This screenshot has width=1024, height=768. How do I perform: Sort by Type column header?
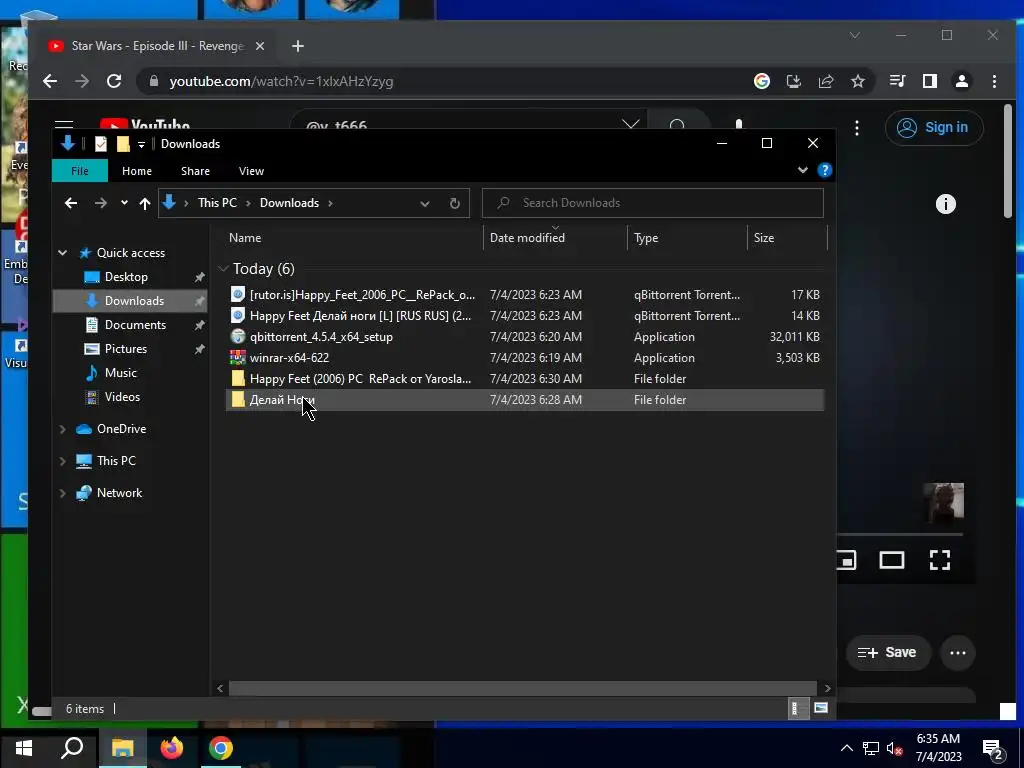click(x=687, y=238)
